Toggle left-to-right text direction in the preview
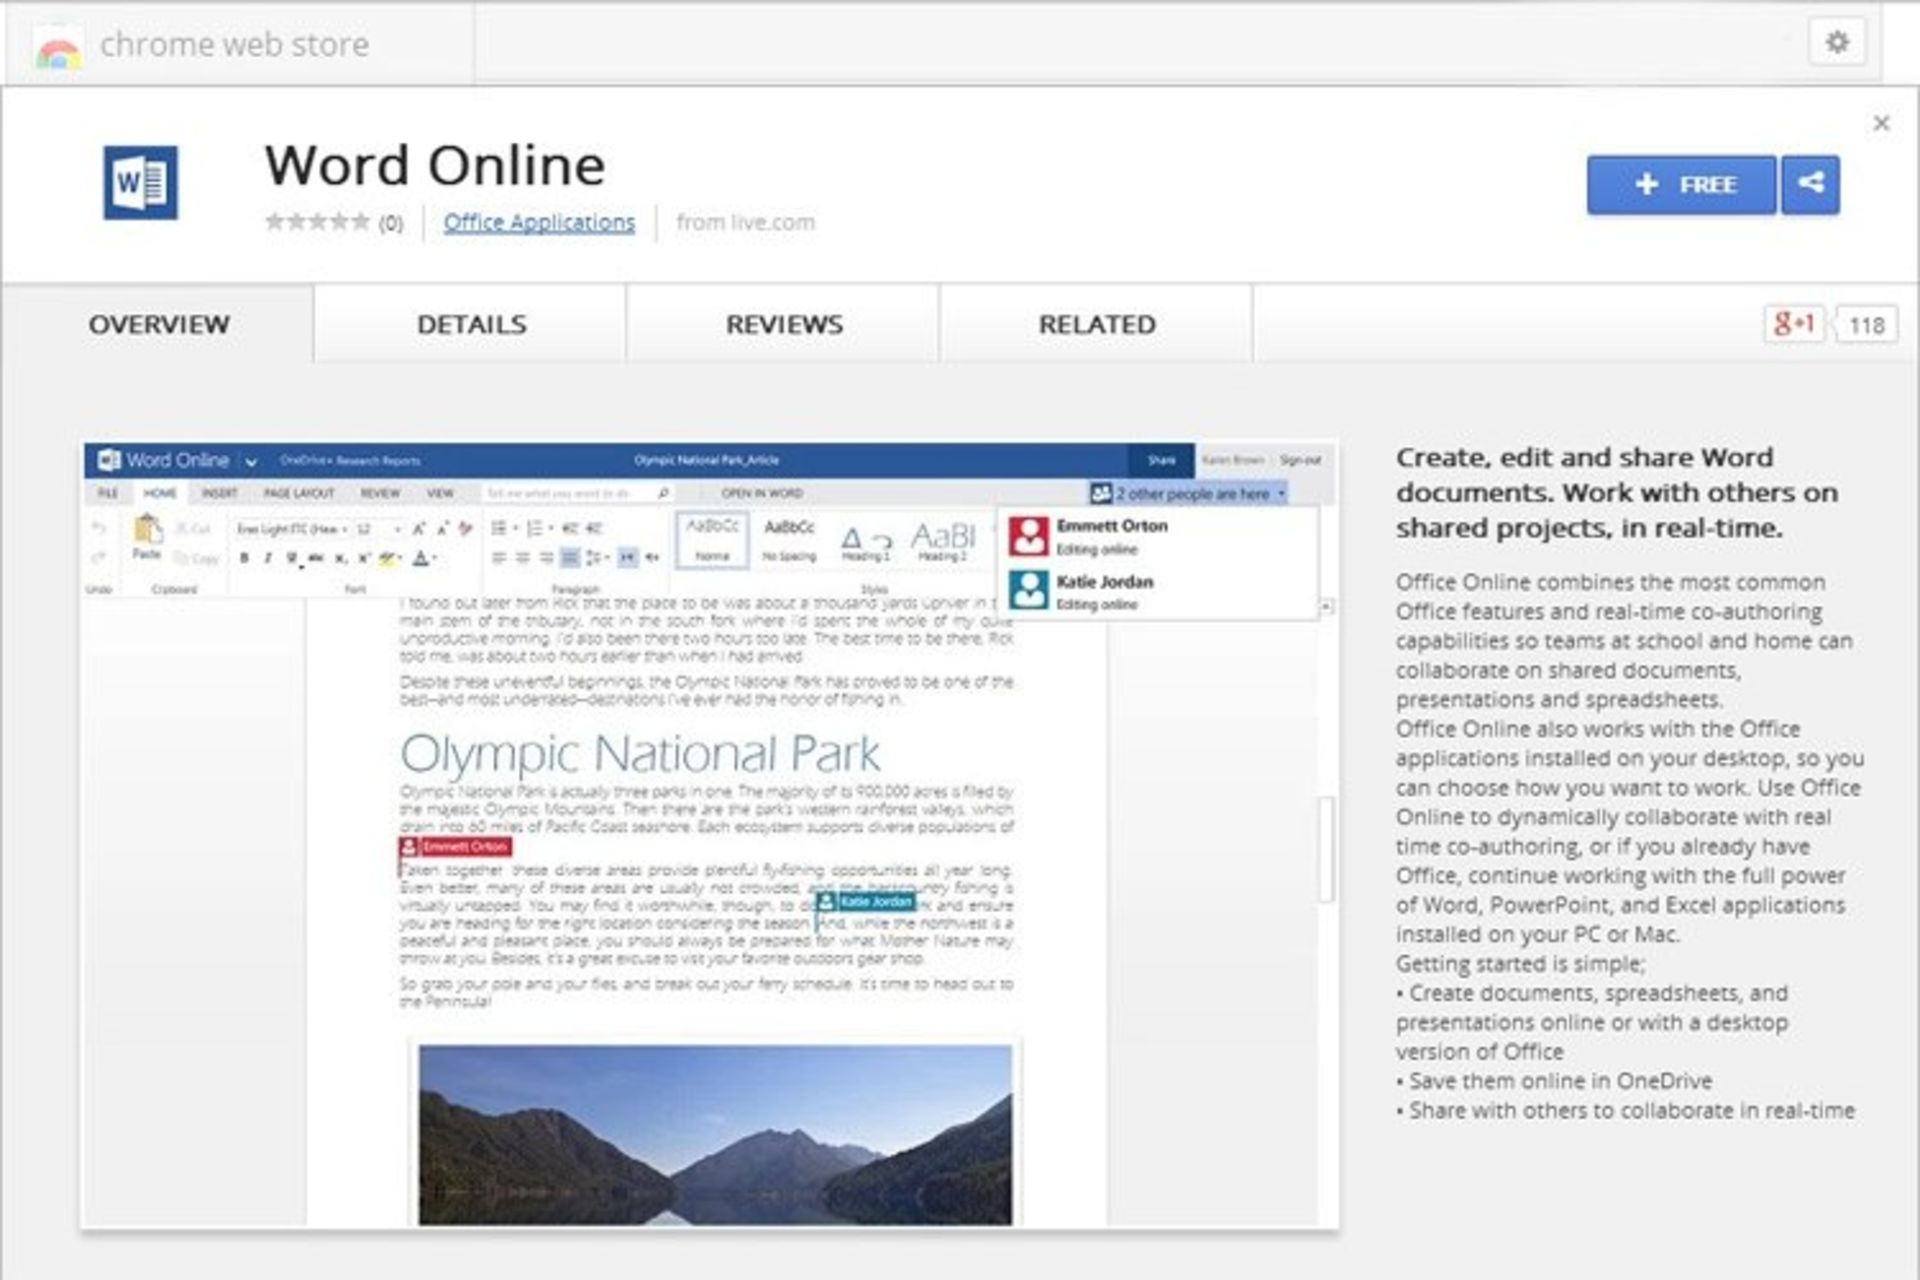The height and width of the screenshot is (1280, 1920). tap(628, 558)
